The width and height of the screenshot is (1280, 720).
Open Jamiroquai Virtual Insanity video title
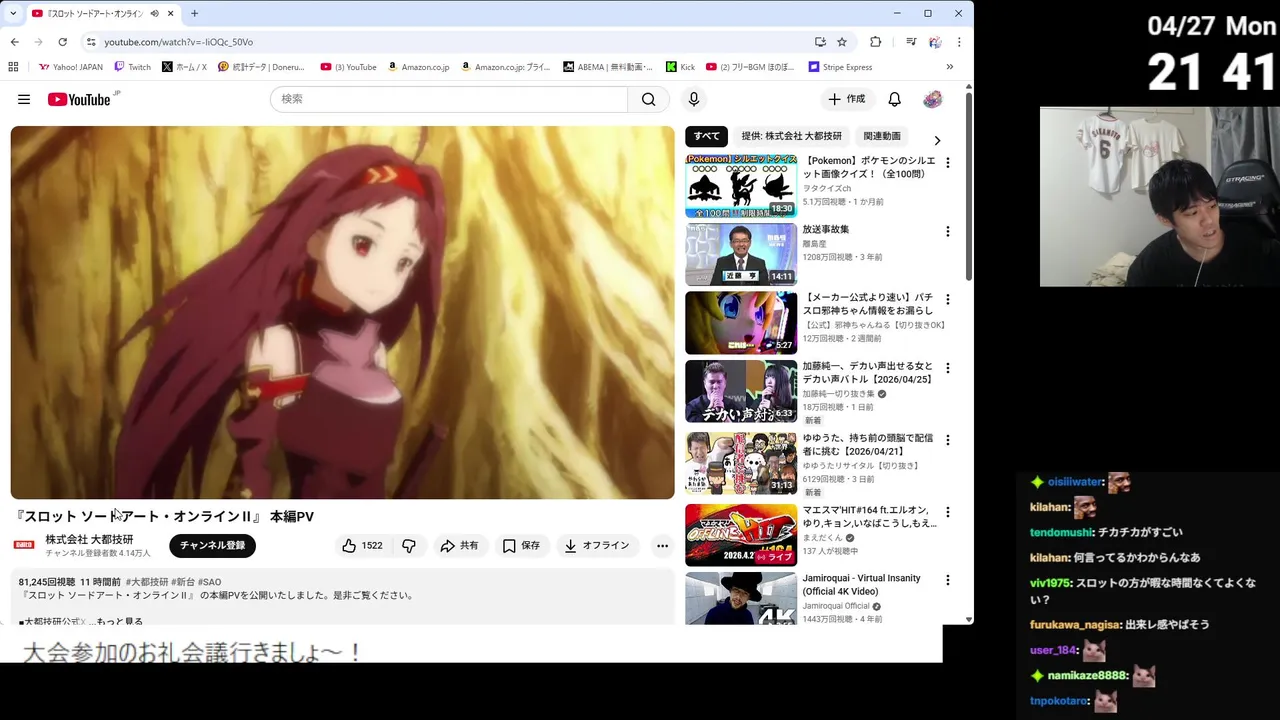pos(861,585)
